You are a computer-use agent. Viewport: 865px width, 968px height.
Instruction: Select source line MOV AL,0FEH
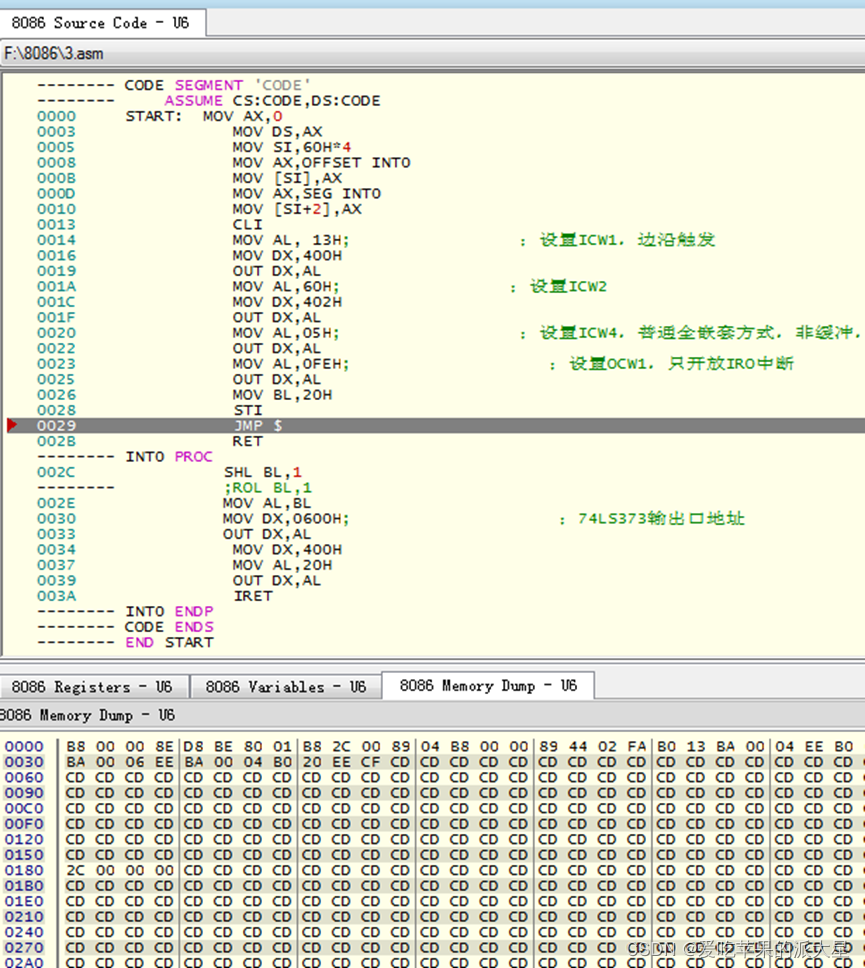click(x=291, y=363)
